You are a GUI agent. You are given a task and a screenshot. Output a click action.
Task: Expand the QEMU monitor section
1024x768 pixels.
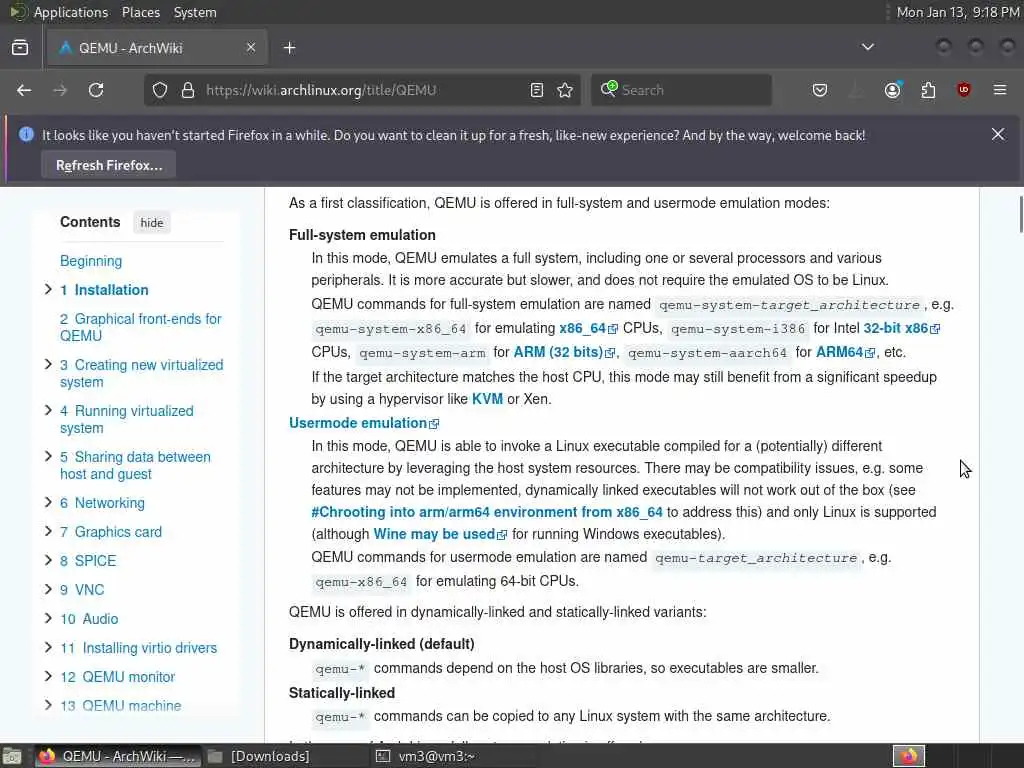(48, 676)
